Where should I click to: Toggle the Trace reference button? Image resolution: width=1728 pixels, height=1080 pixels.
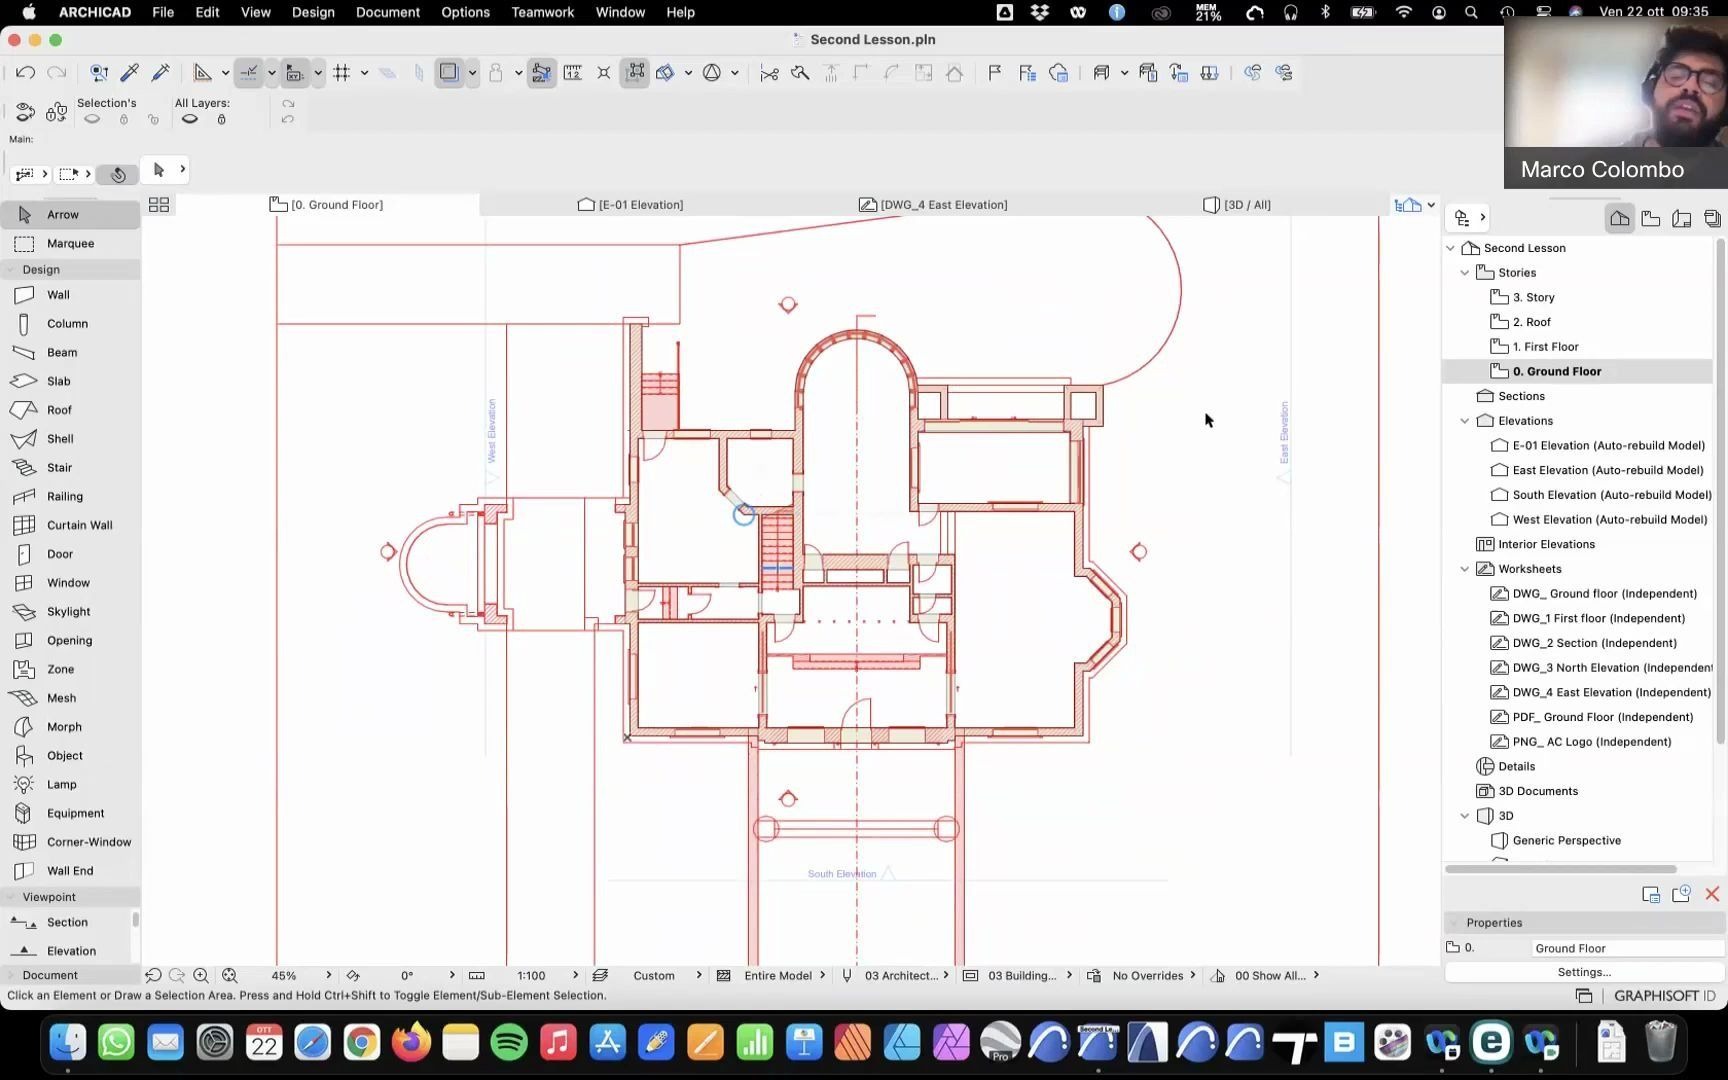pyautogui.click(x=449, y=73)
